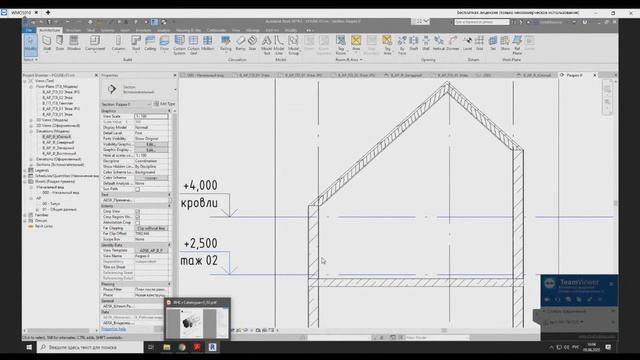Image resolution: width=640 pixels, height=360 pixels.
Task: Click the View Scale value field
Action: (151, 116)
